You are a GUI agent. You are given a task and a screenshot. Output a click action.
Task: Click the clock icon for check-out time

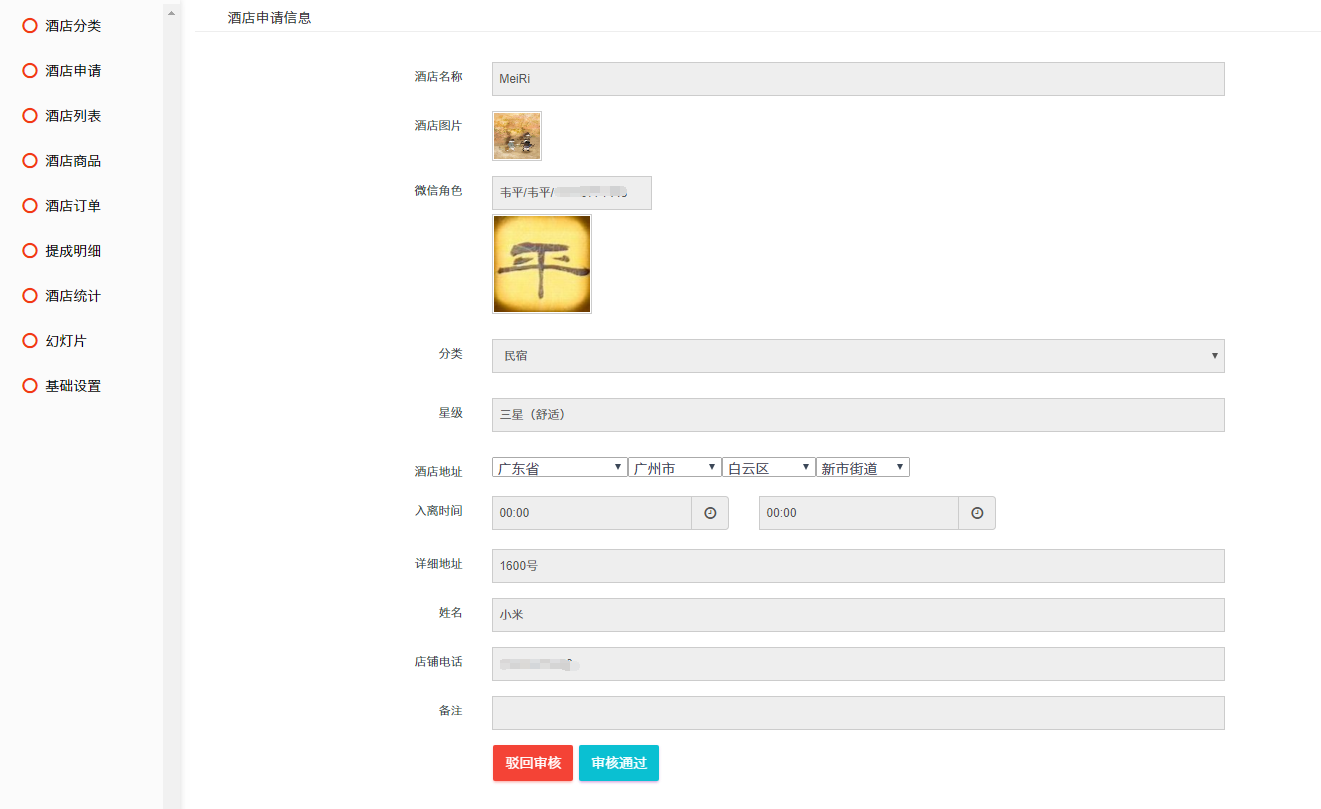point(977,513)
